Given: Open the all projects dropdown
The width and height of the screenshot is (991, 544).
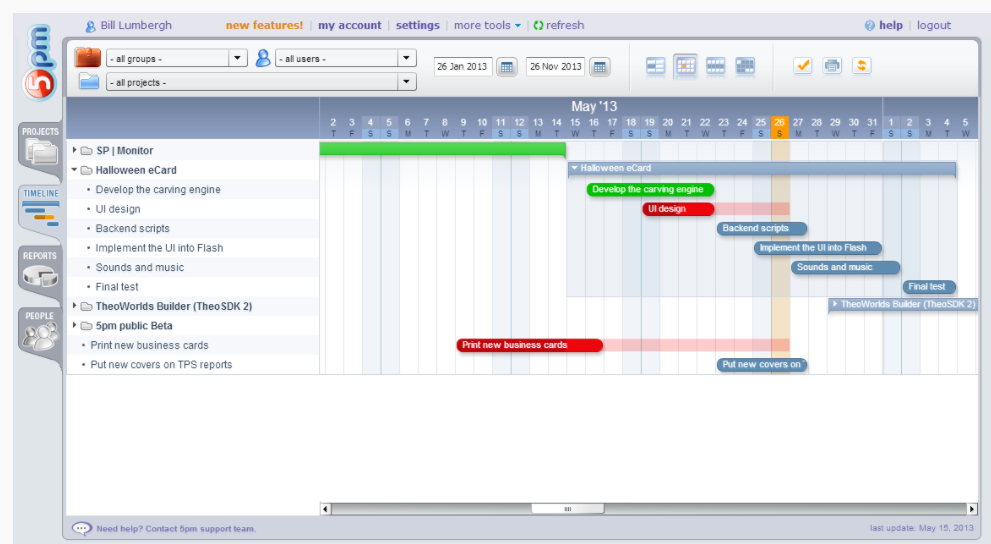Looking at the screenshot, I should 261,82.
